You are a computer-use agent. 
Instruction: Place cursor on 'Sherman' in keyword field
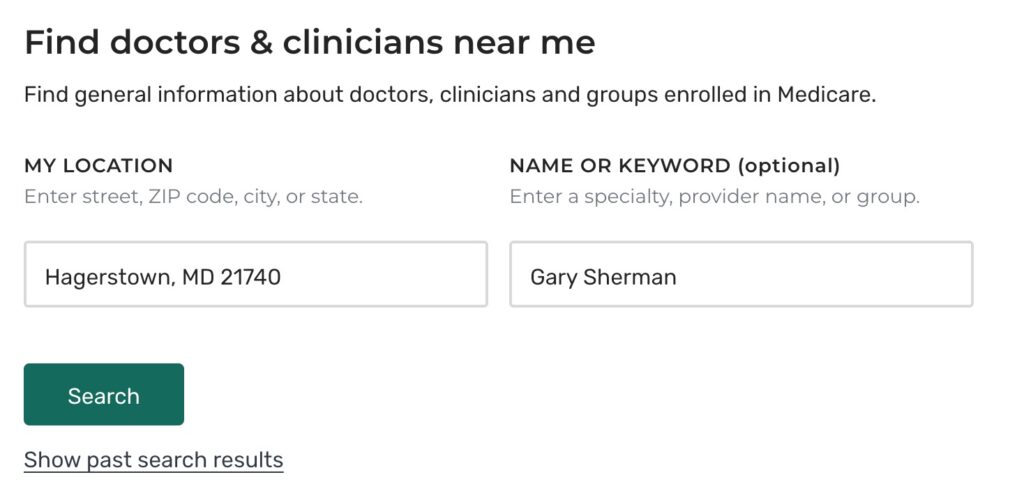click(x=630, y=277)
